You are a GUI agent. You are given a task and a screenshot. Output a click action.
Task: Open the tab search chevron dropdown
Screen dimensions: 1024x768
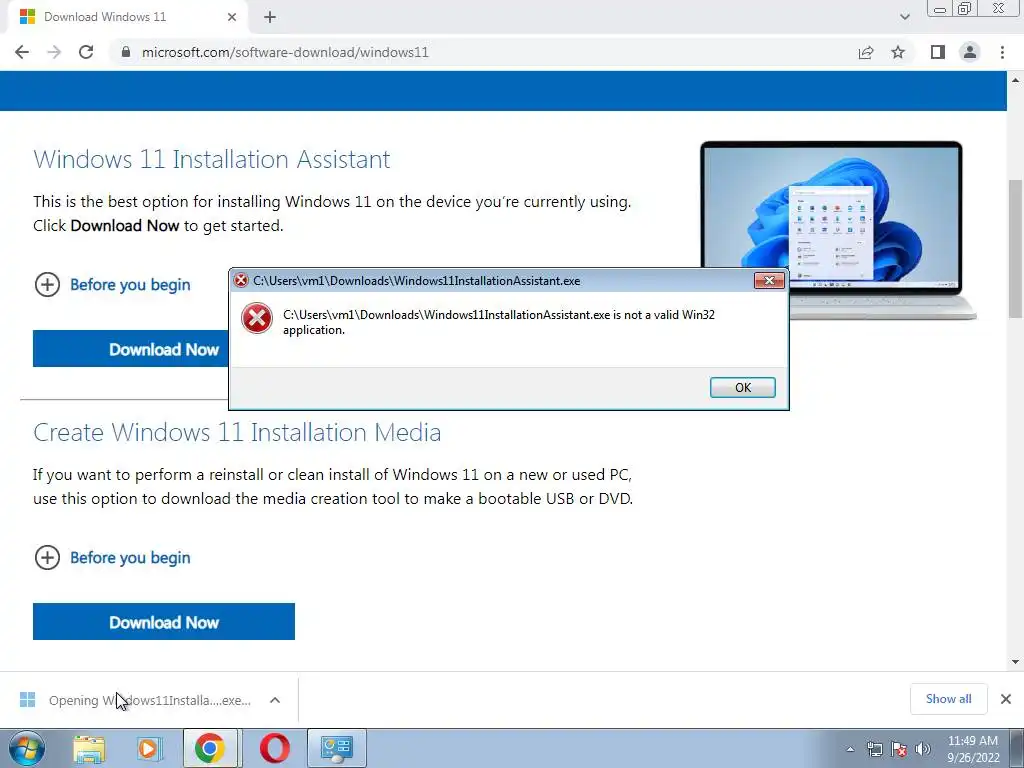904,17
